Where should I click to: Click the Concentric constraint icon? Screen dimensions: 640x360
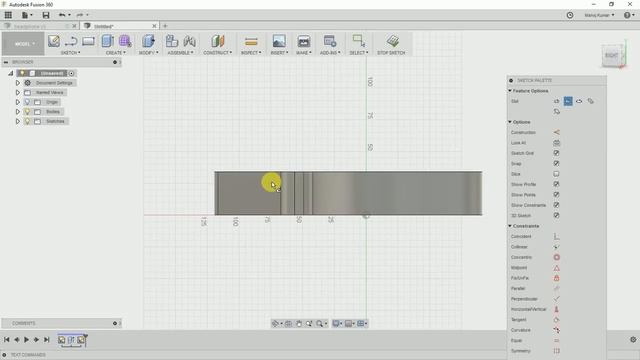pyautogui.click(x=556, y=257)
